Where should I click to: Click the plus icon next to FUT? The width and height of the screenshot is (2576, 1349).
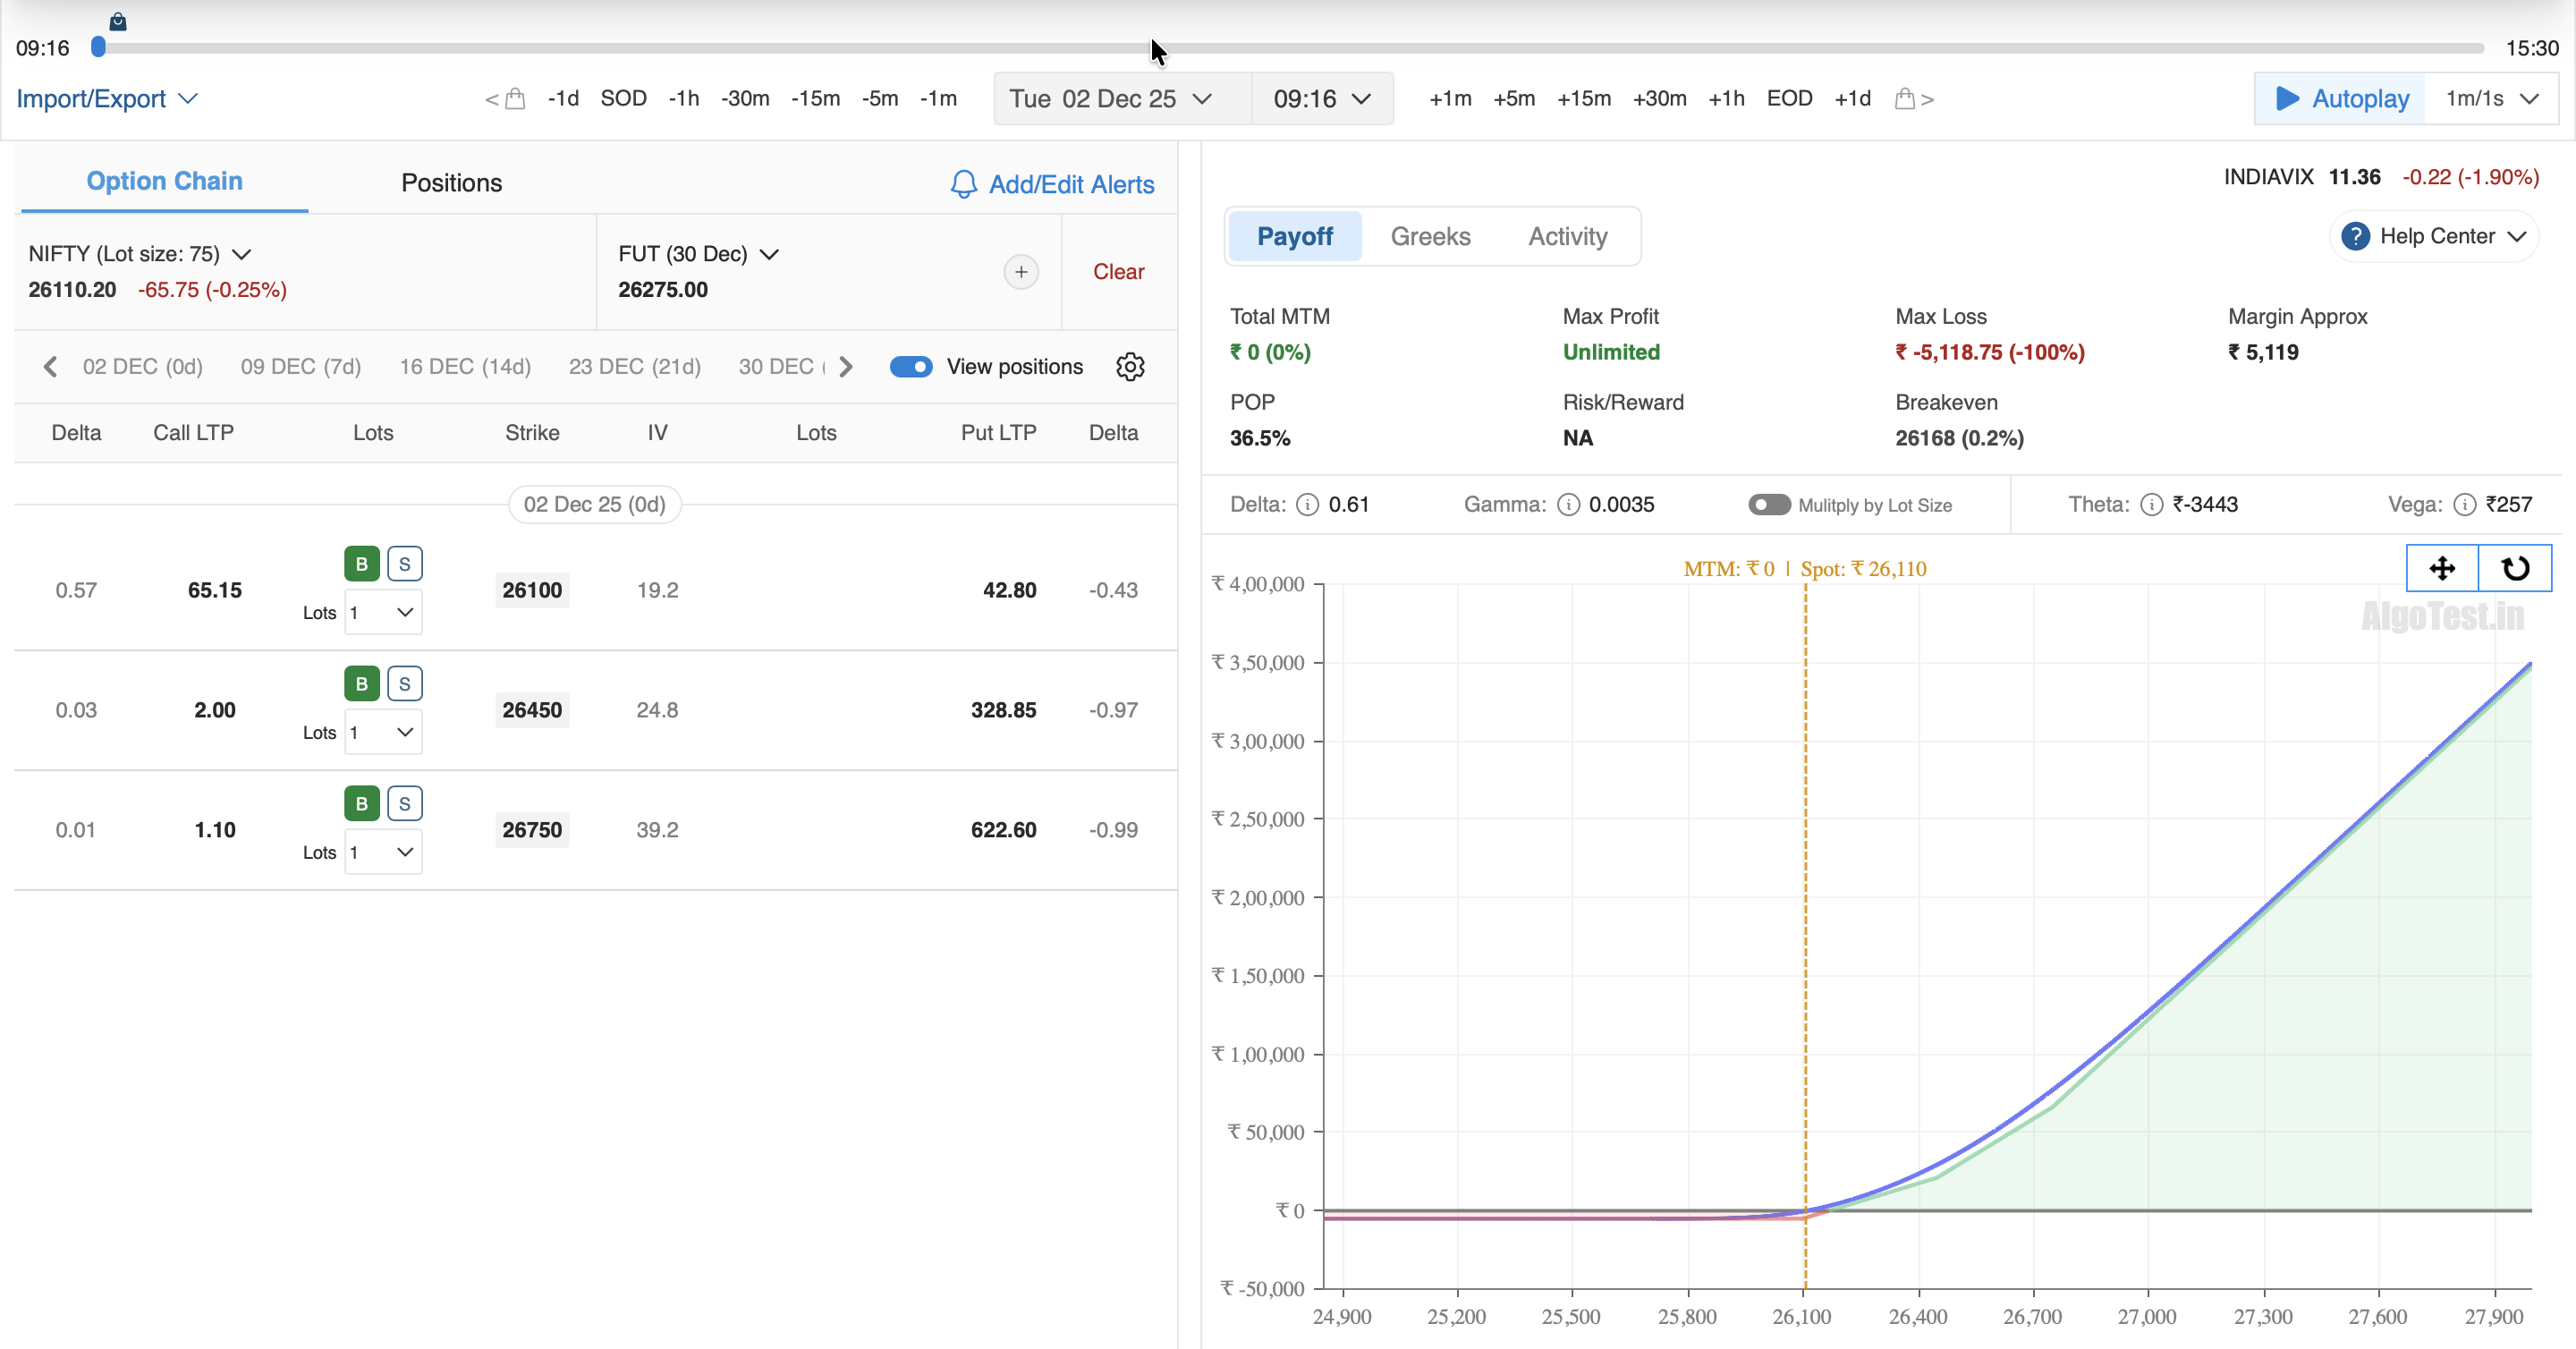click(x=1020, y=272)
